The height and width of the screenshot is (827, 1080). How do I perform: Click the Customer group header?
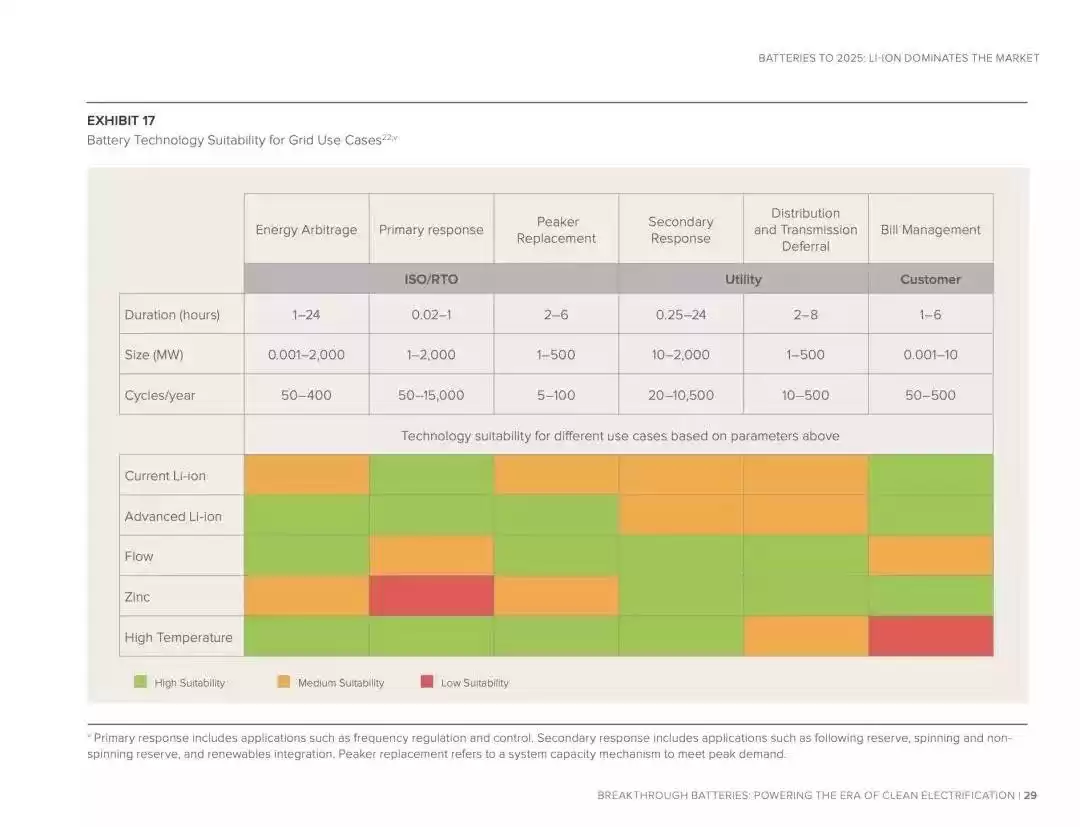pyautogui.click(x=930, y=279)
